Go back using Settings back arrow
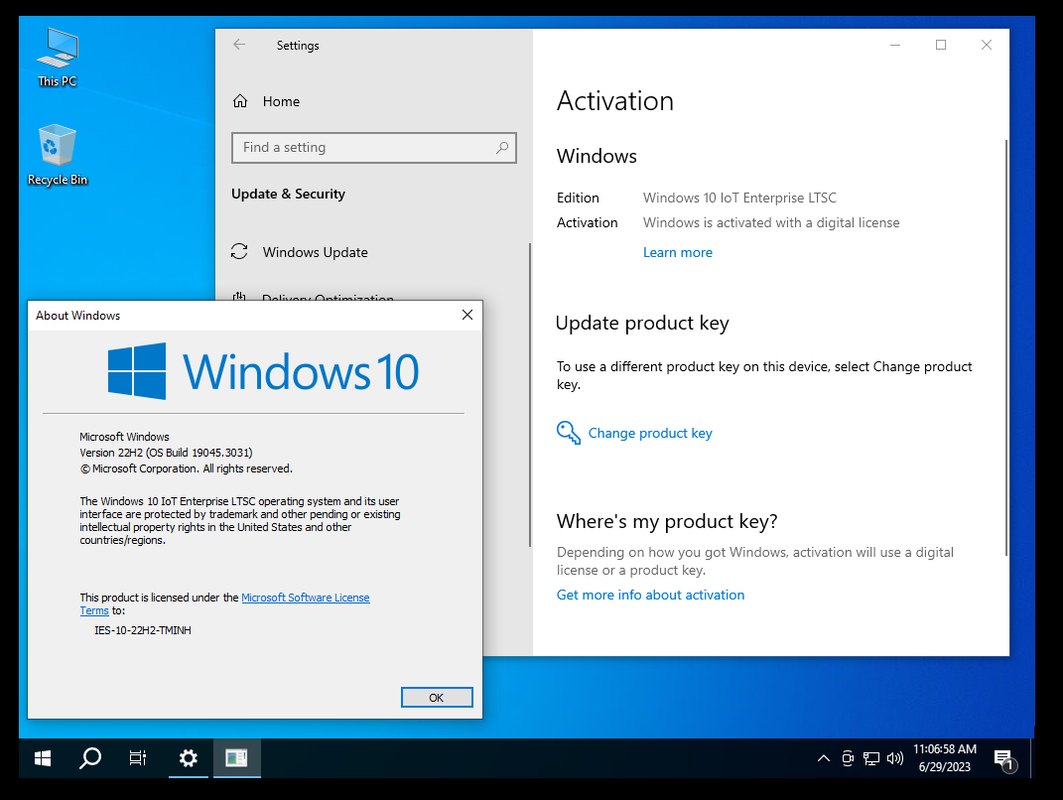 point(239,45)
